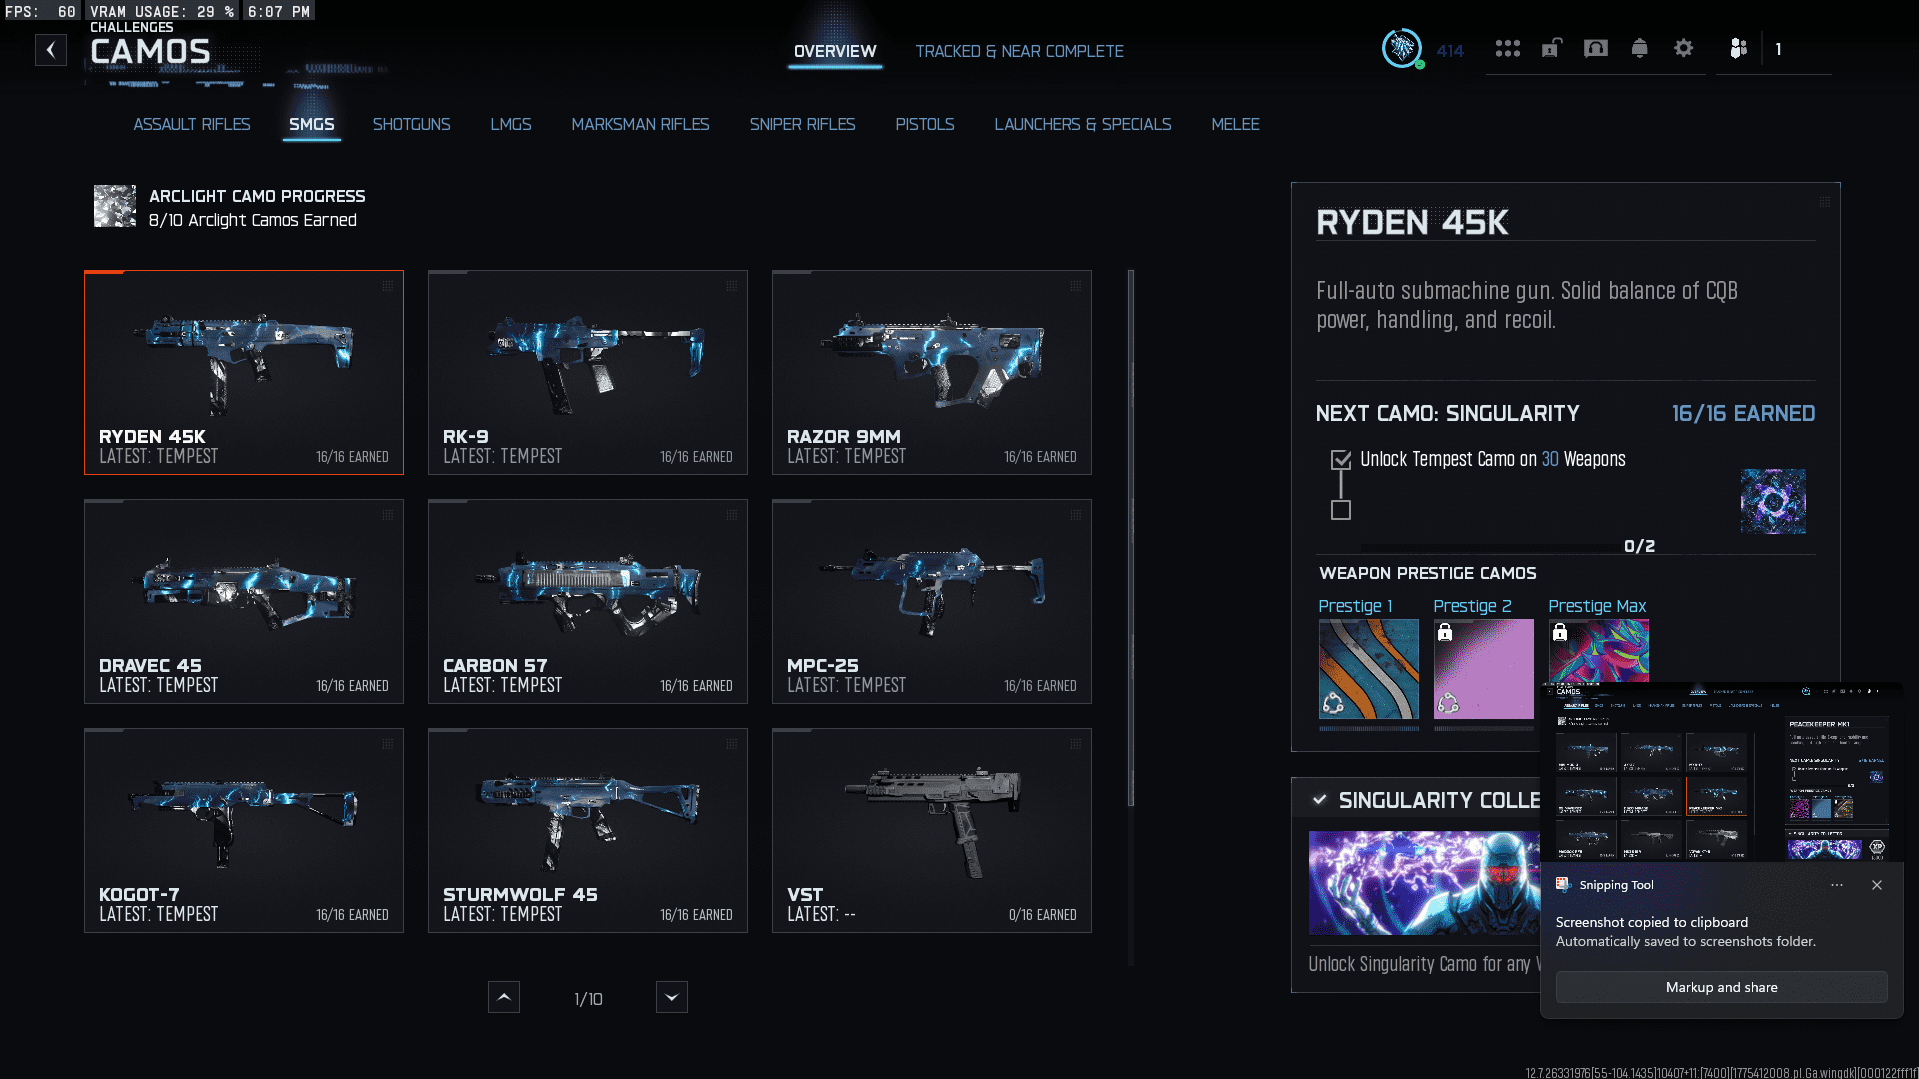Dismiss the Snipping Tool notification
This screenshot has height=1079, width=1919.
tap(1876, 885)
